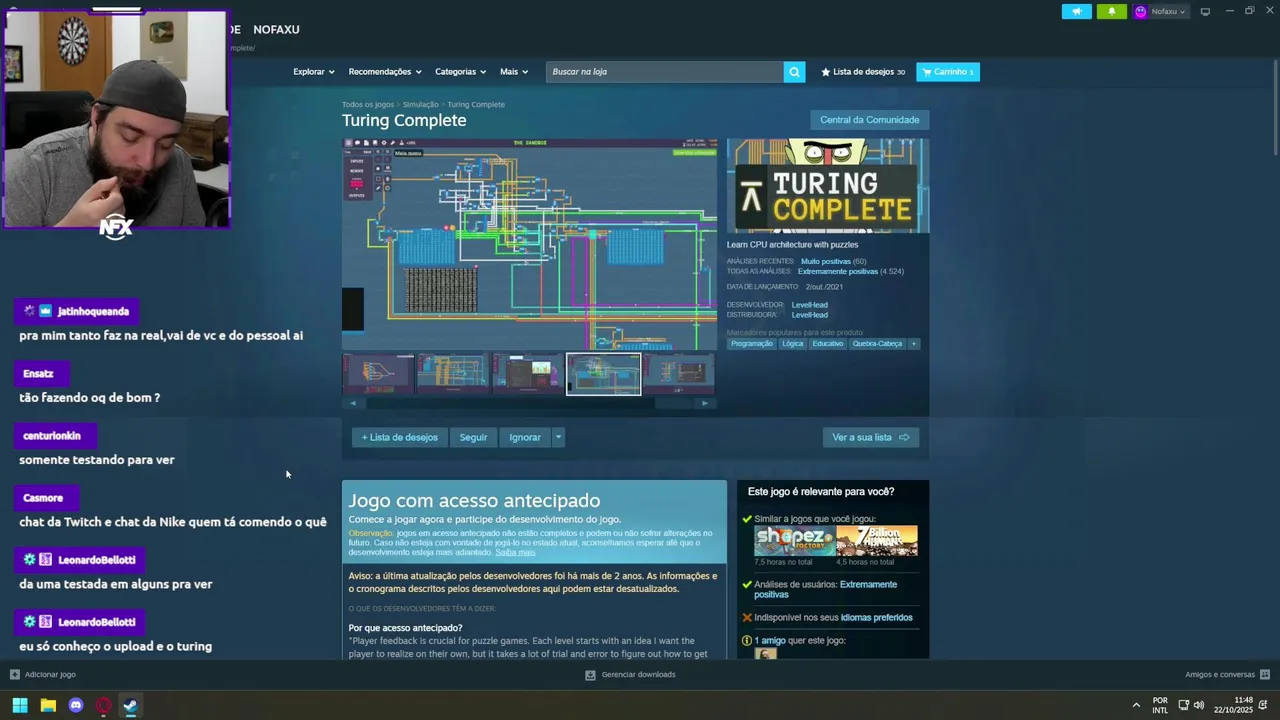Click 'Todos os jogos' breadcrumb
Image resolution: width=1280 pixels, height=720 pixels.
point(368,104)
